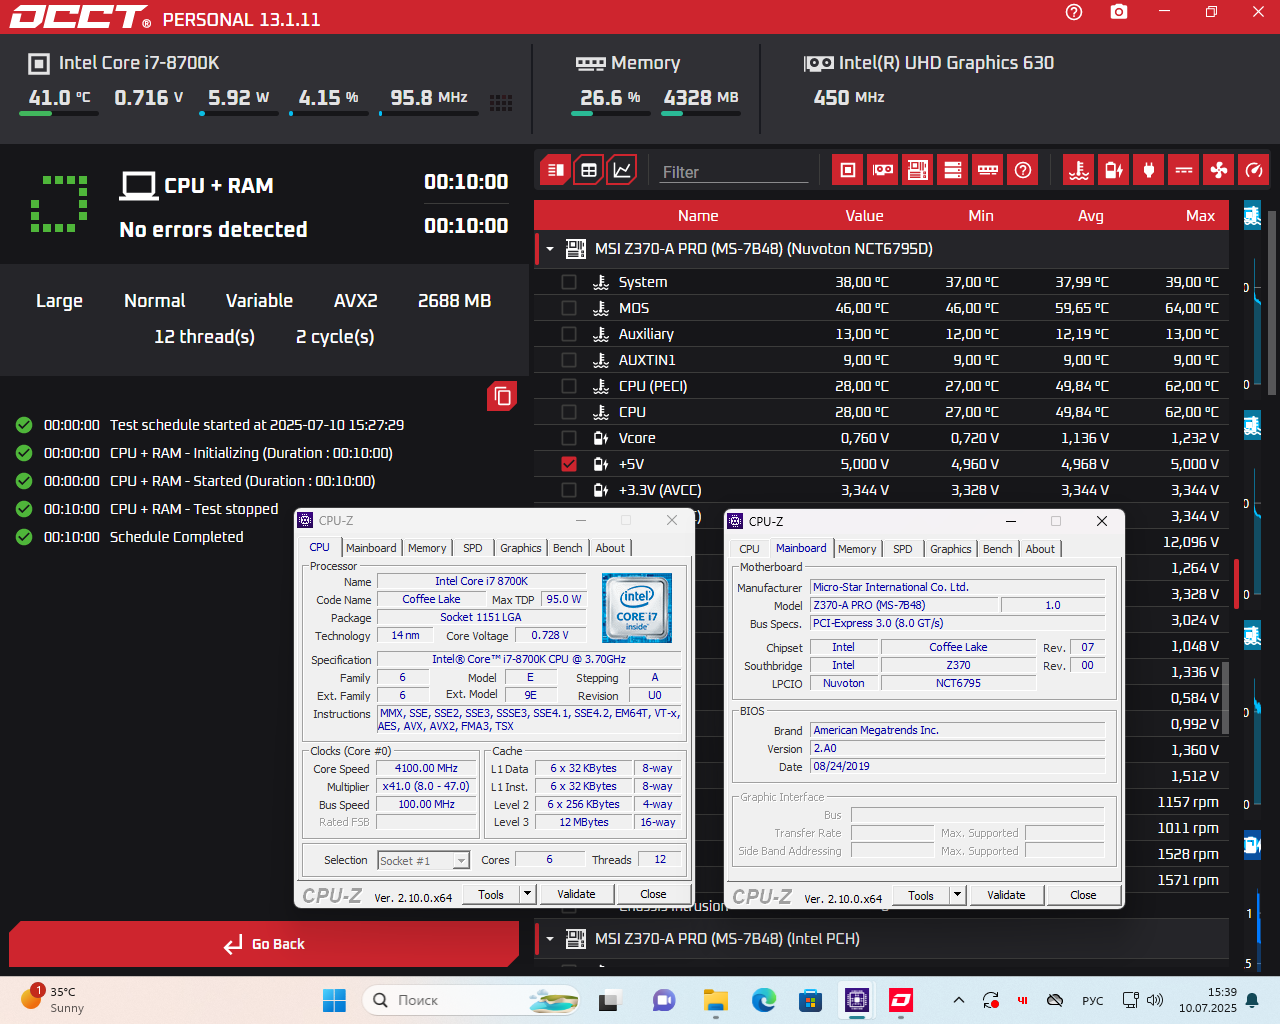Go Back to the OCCT test setup
The height and width of the screenshot is (1024, 1280).
point(264,944)
